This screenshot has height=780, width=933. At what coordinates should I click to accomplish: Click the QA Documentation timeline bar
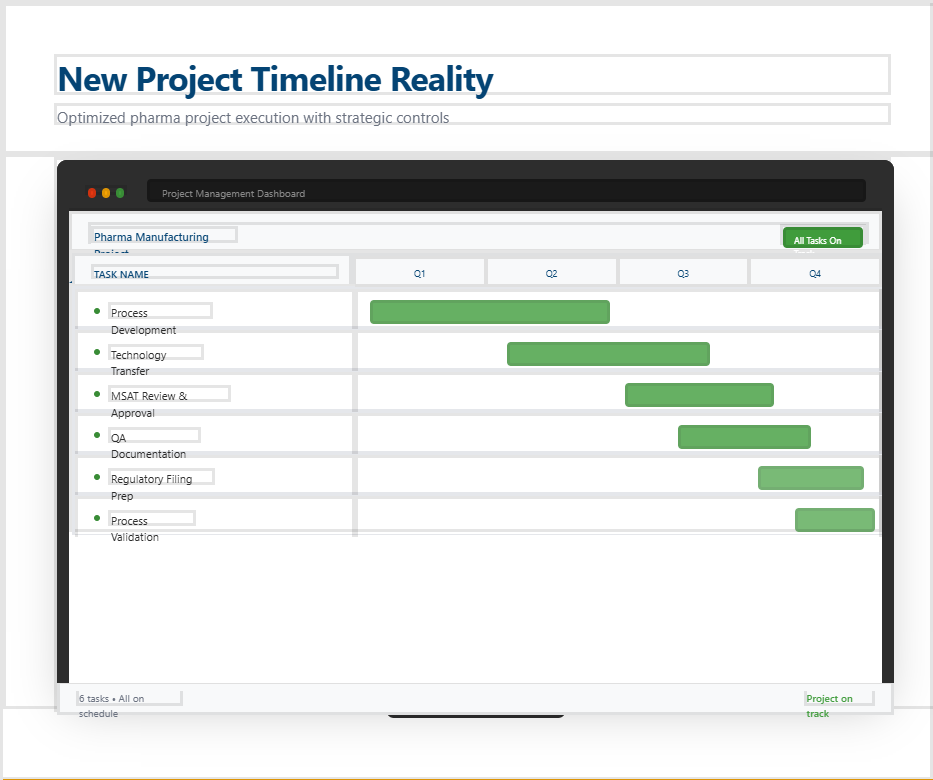[x=744, y=437]
